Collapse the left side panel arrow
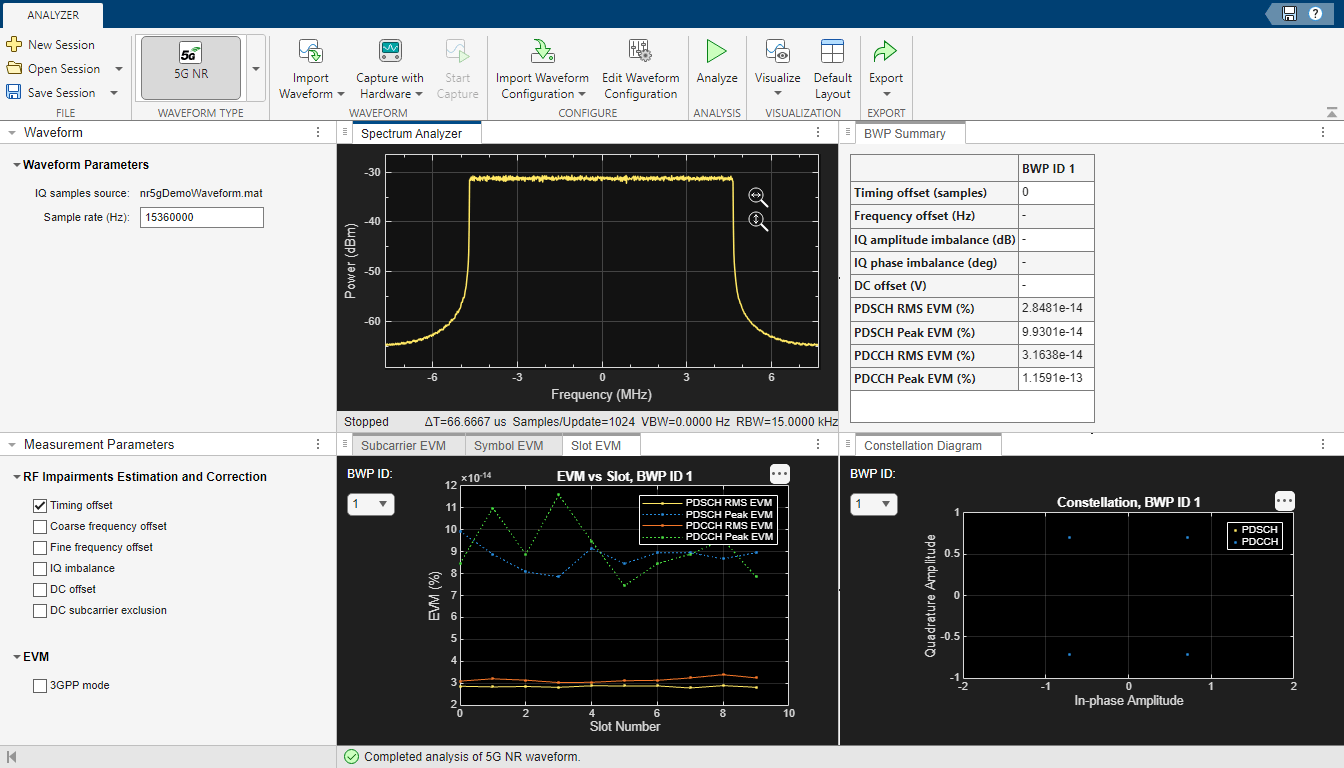Screen dimensions: 1344x768 (12, 757)
